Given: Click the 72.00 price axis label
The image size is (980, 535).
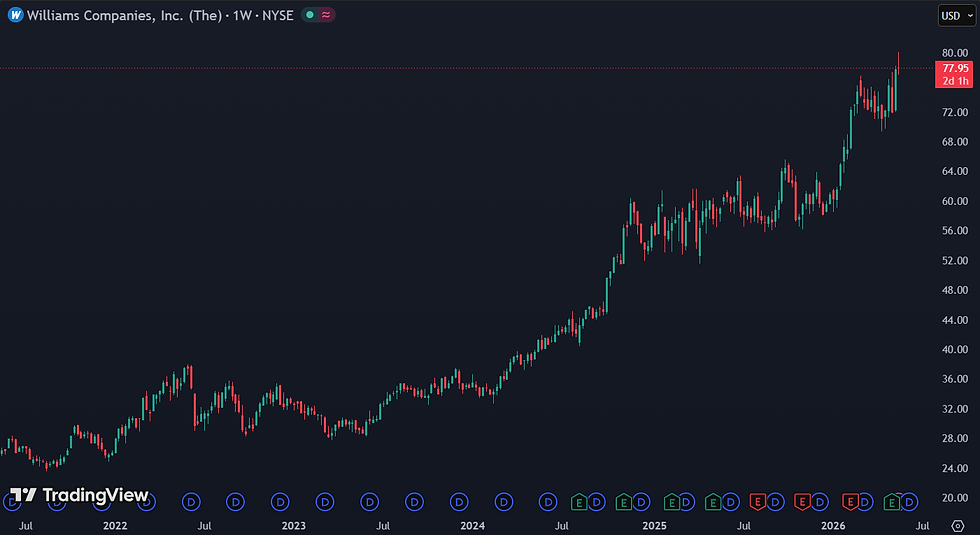Looking at the screenshot, I should (955, 112).
